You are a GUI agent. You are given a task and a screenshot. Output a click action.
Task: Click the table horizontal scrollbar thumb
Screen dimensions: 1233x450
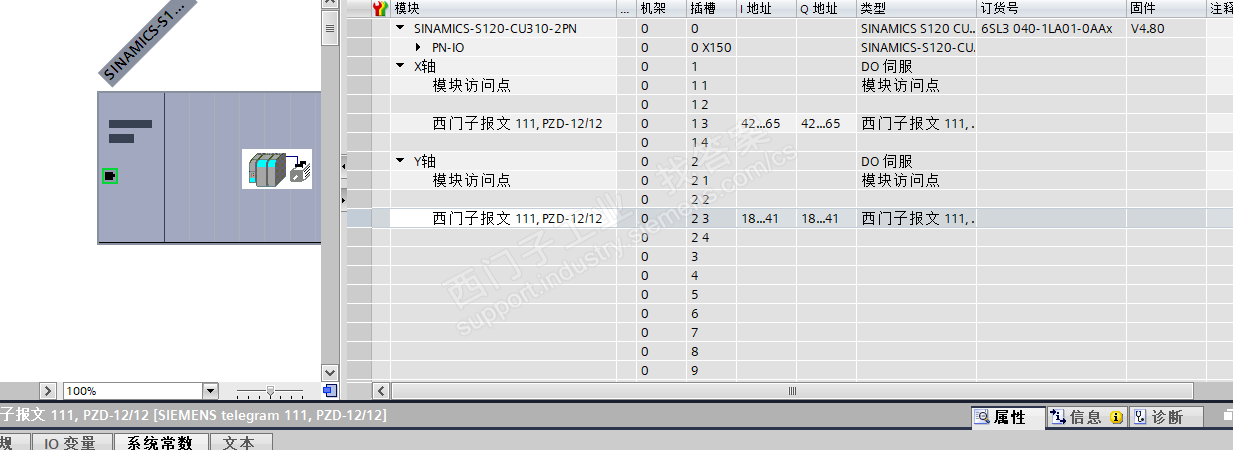click(x=792, y=390)
